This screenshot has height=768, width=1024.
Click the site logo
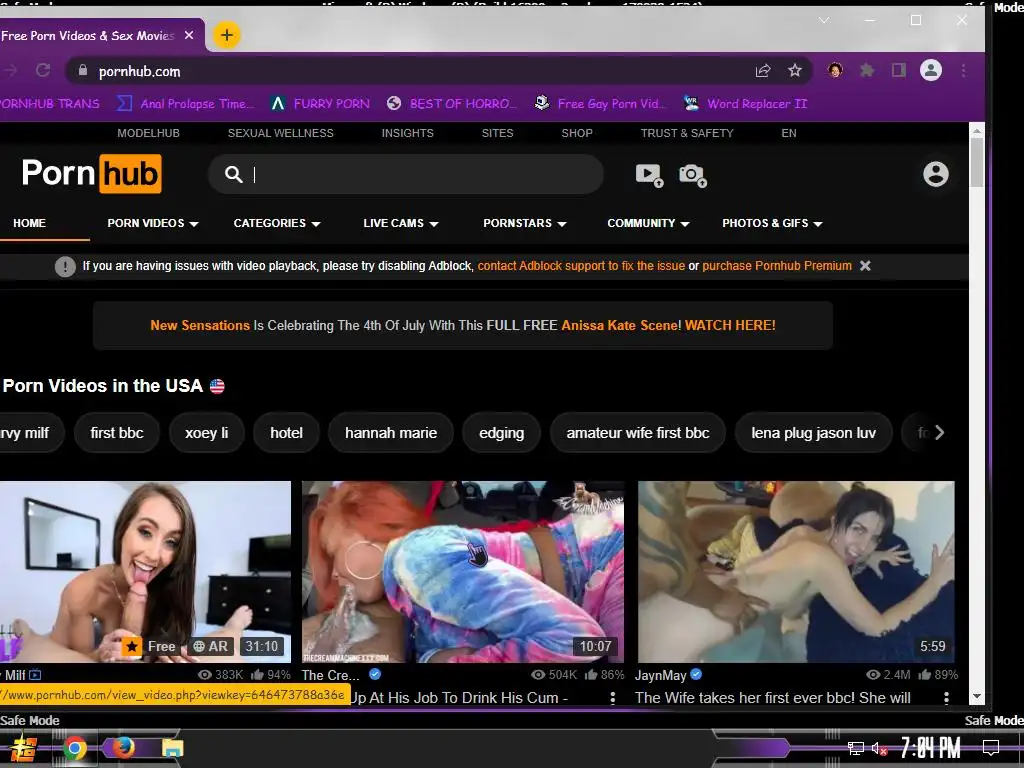tap(91, 174)
